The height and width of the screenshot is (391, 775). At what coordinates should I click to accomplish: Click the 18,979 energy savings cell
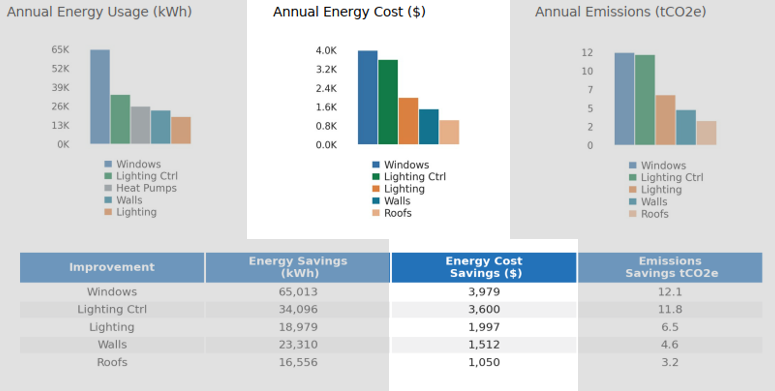pos(298,327)
